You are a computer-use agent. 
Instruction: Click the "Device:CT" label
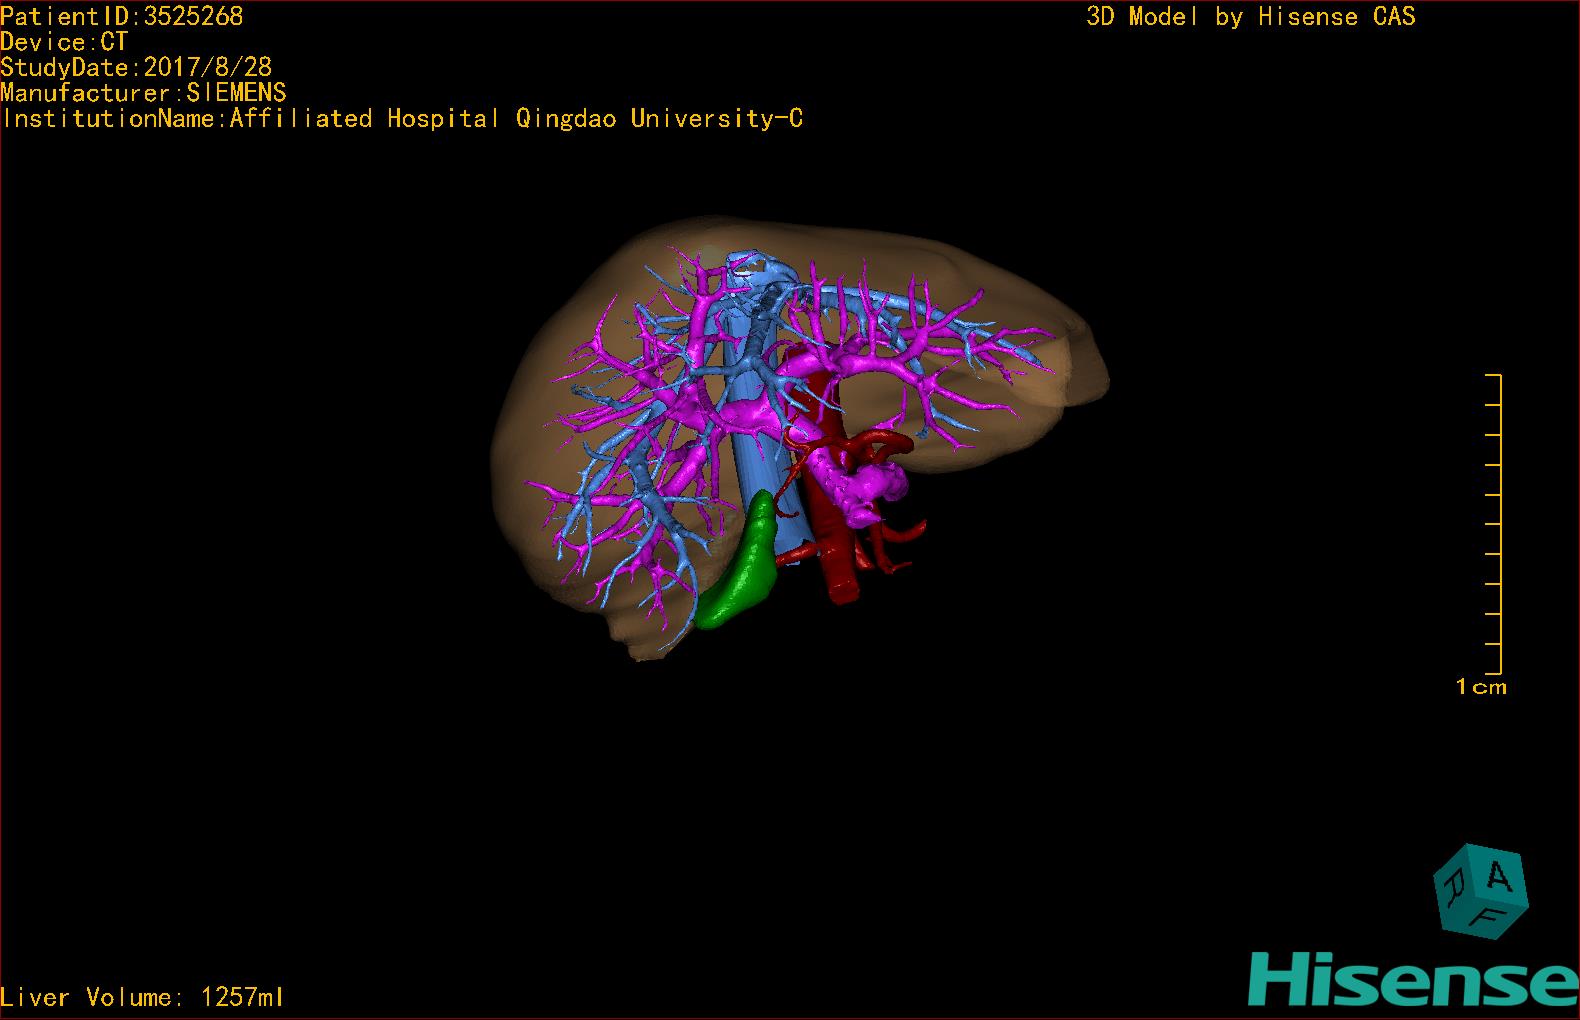(x=64, y=42)
